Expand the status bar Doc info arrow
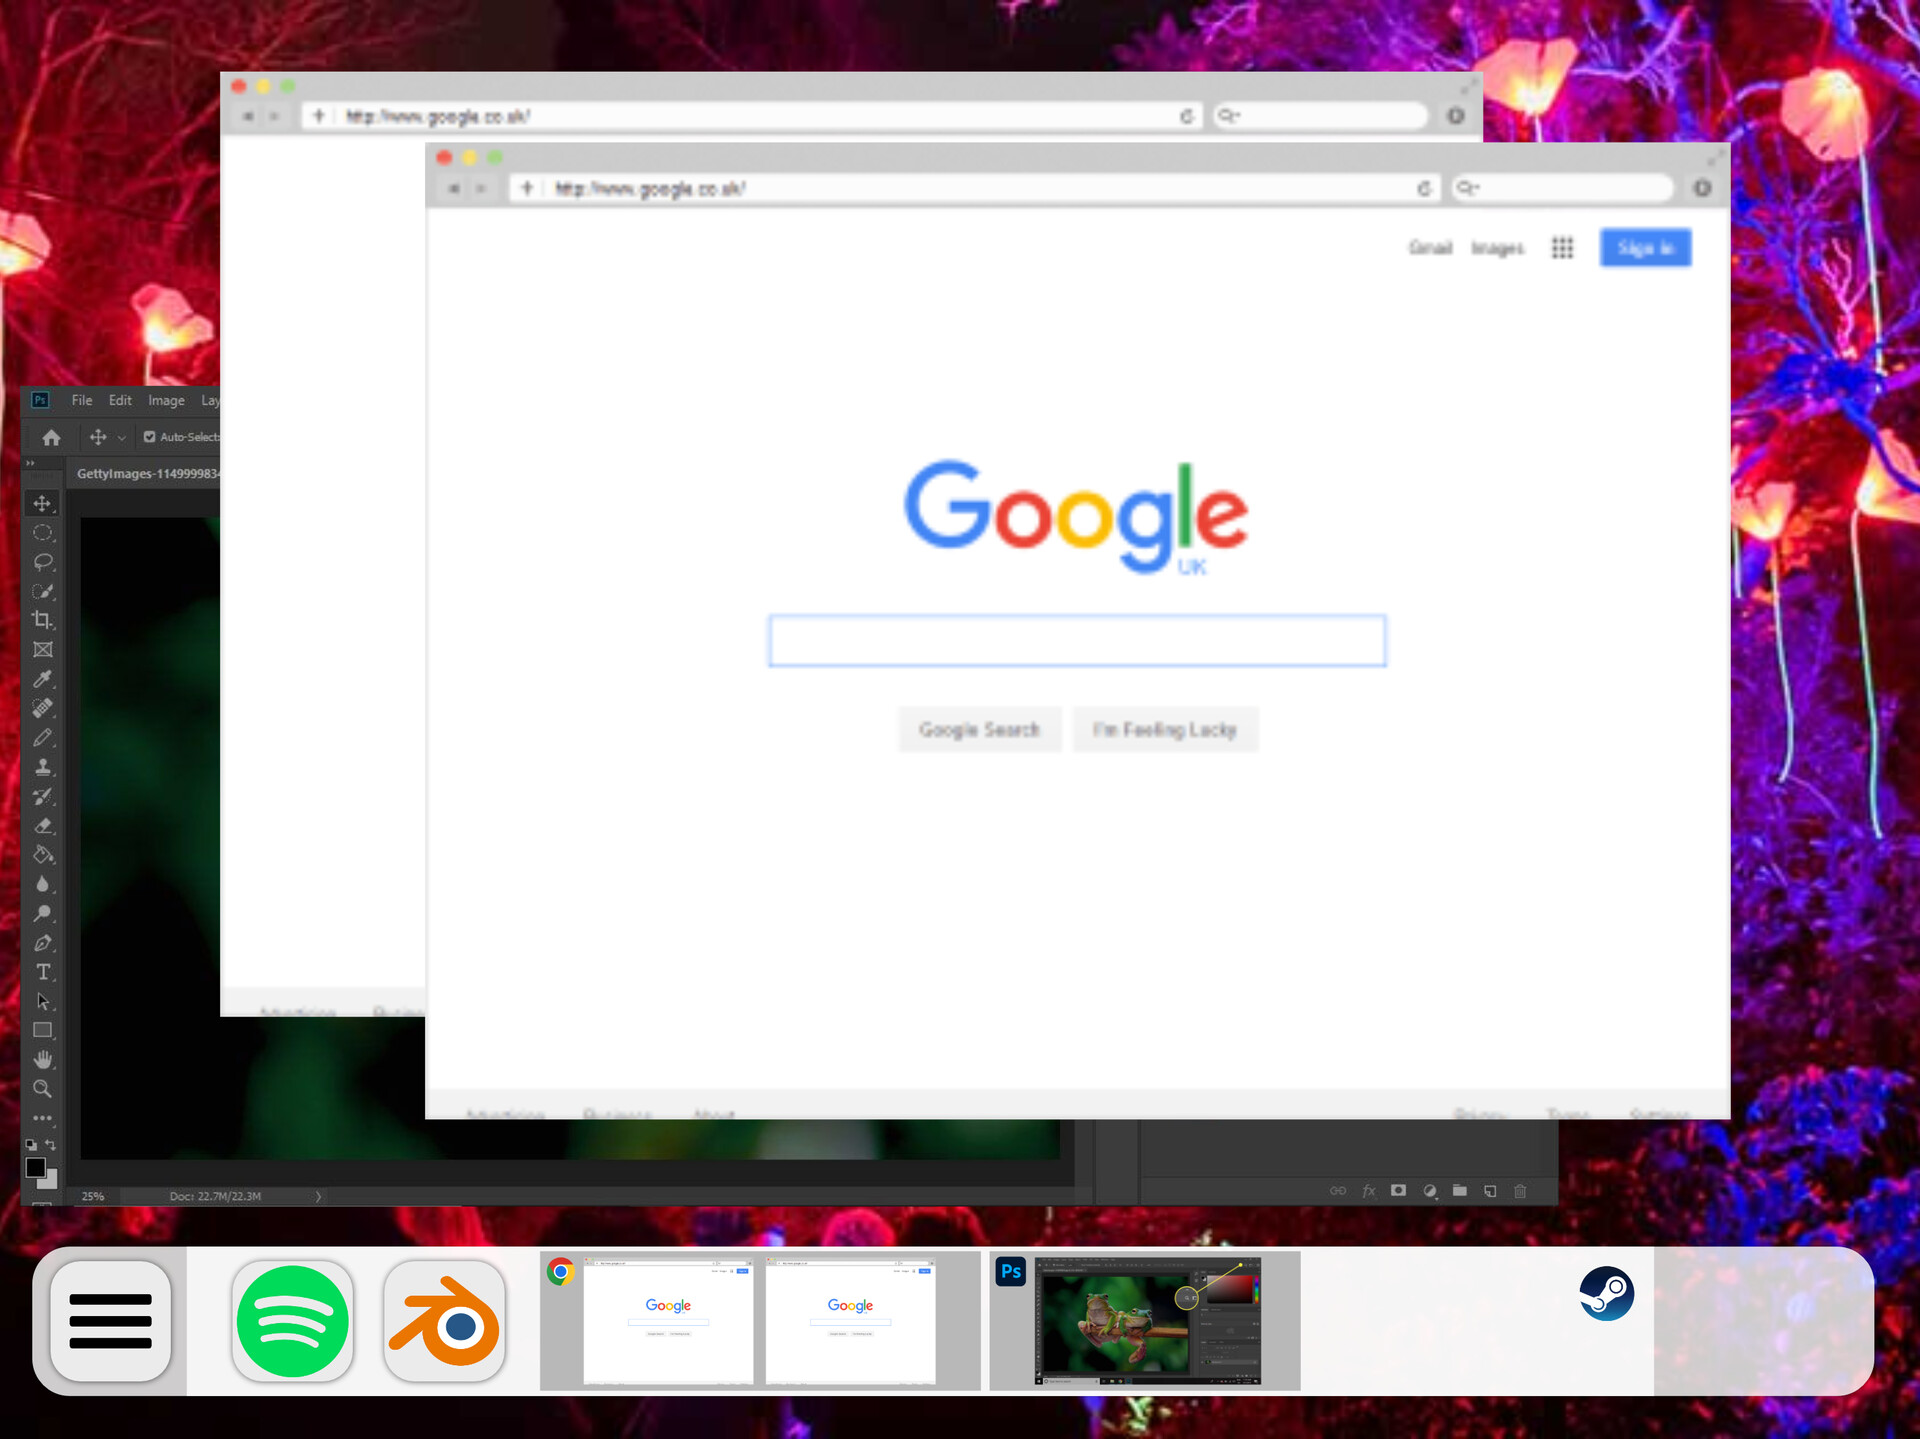 (x=318, y=1196)
